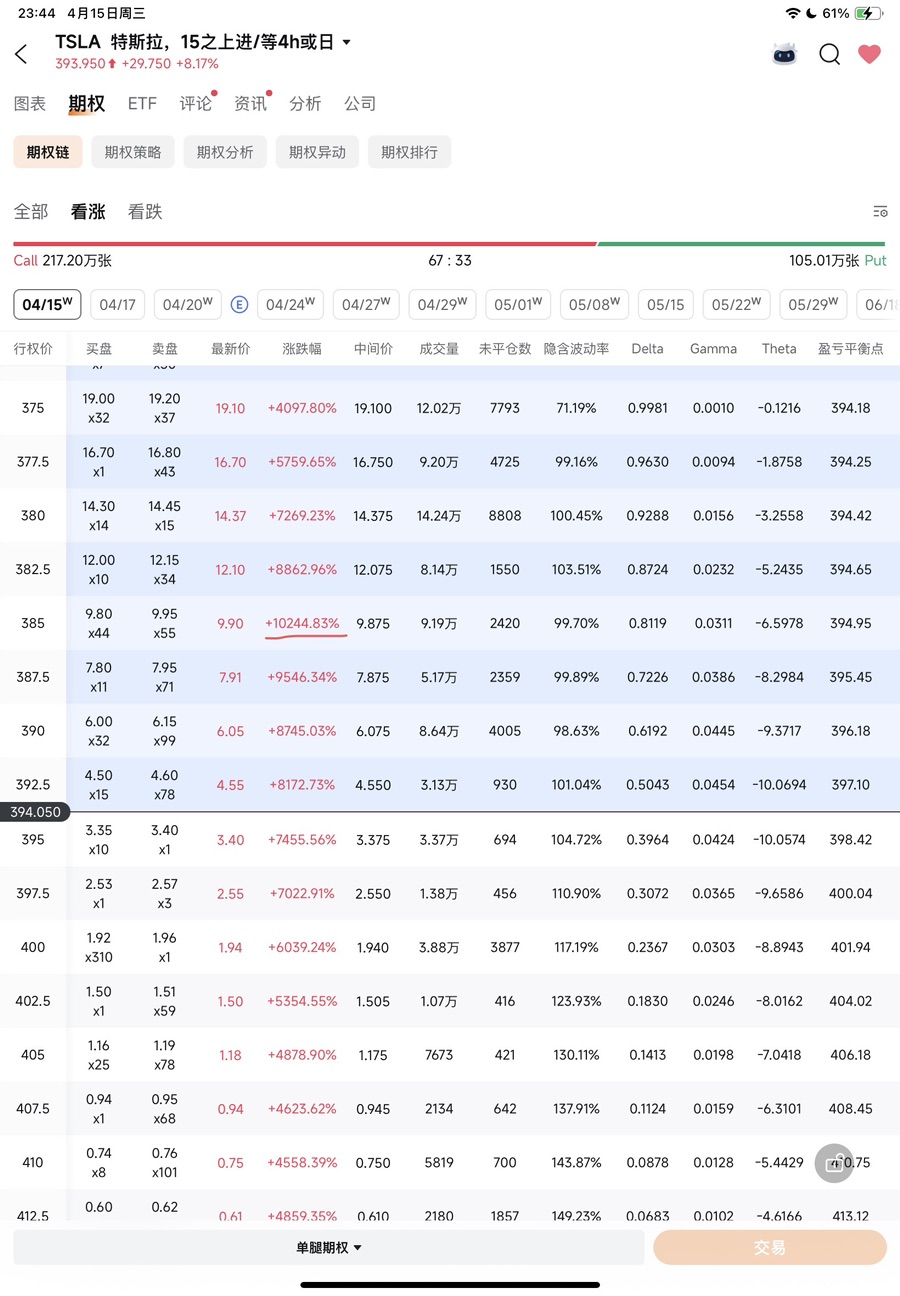The width and height of the screenshot is (900, 1296).
Task: Select the 04/15 expiration date
Action: click(x=47, y=305)
